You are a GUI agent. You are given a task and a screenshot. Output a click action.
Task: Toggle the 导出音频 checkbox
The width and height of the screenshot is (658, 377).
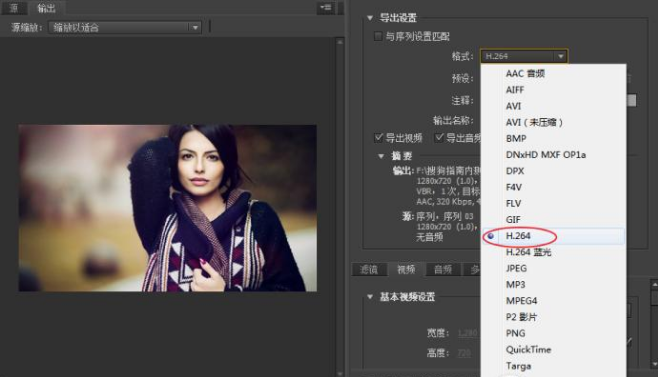pos(439,137)
